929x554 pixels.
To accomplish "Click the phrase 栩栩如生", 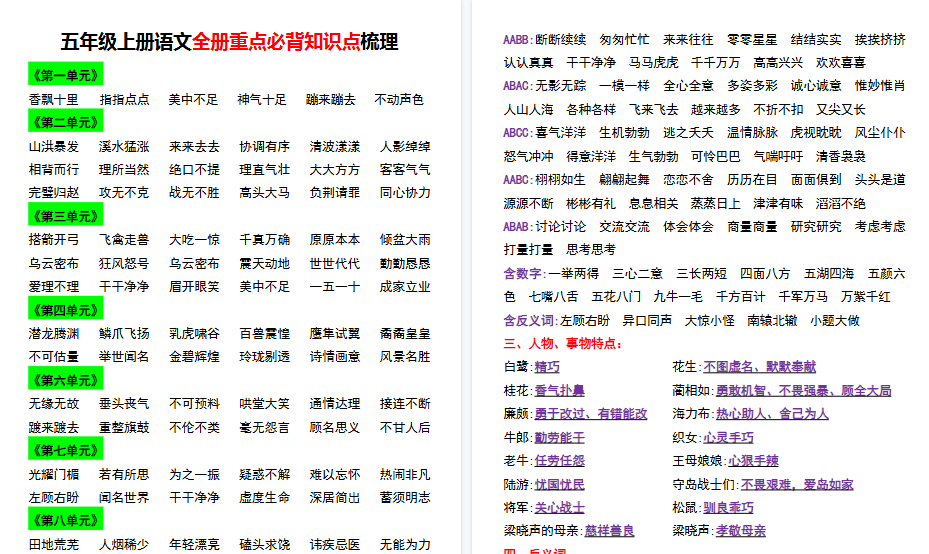I will pos(560,180).
